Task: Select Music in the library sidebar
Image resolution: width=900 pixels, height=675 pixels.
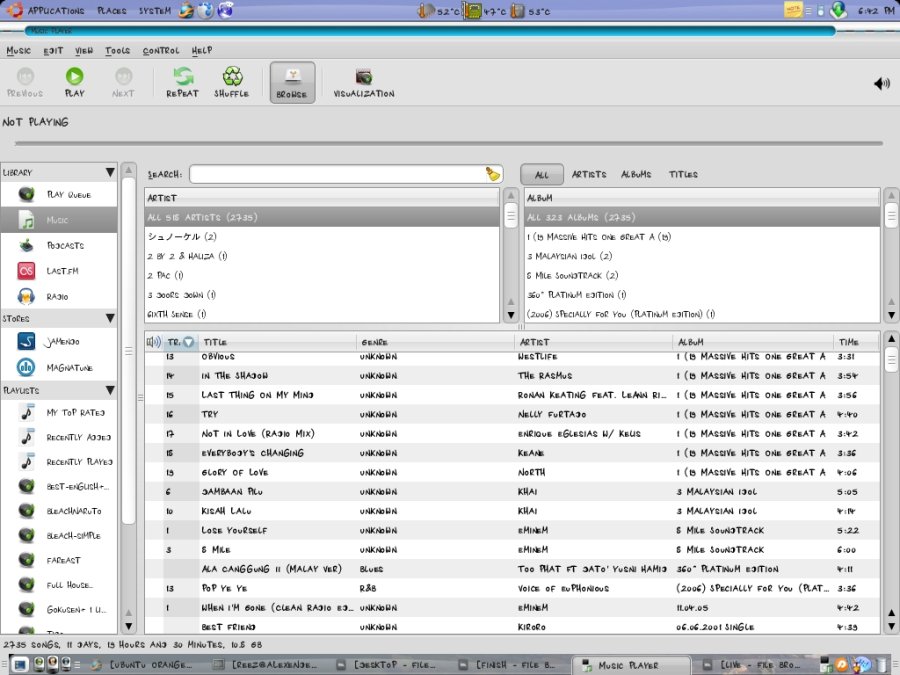Action: 59,220
